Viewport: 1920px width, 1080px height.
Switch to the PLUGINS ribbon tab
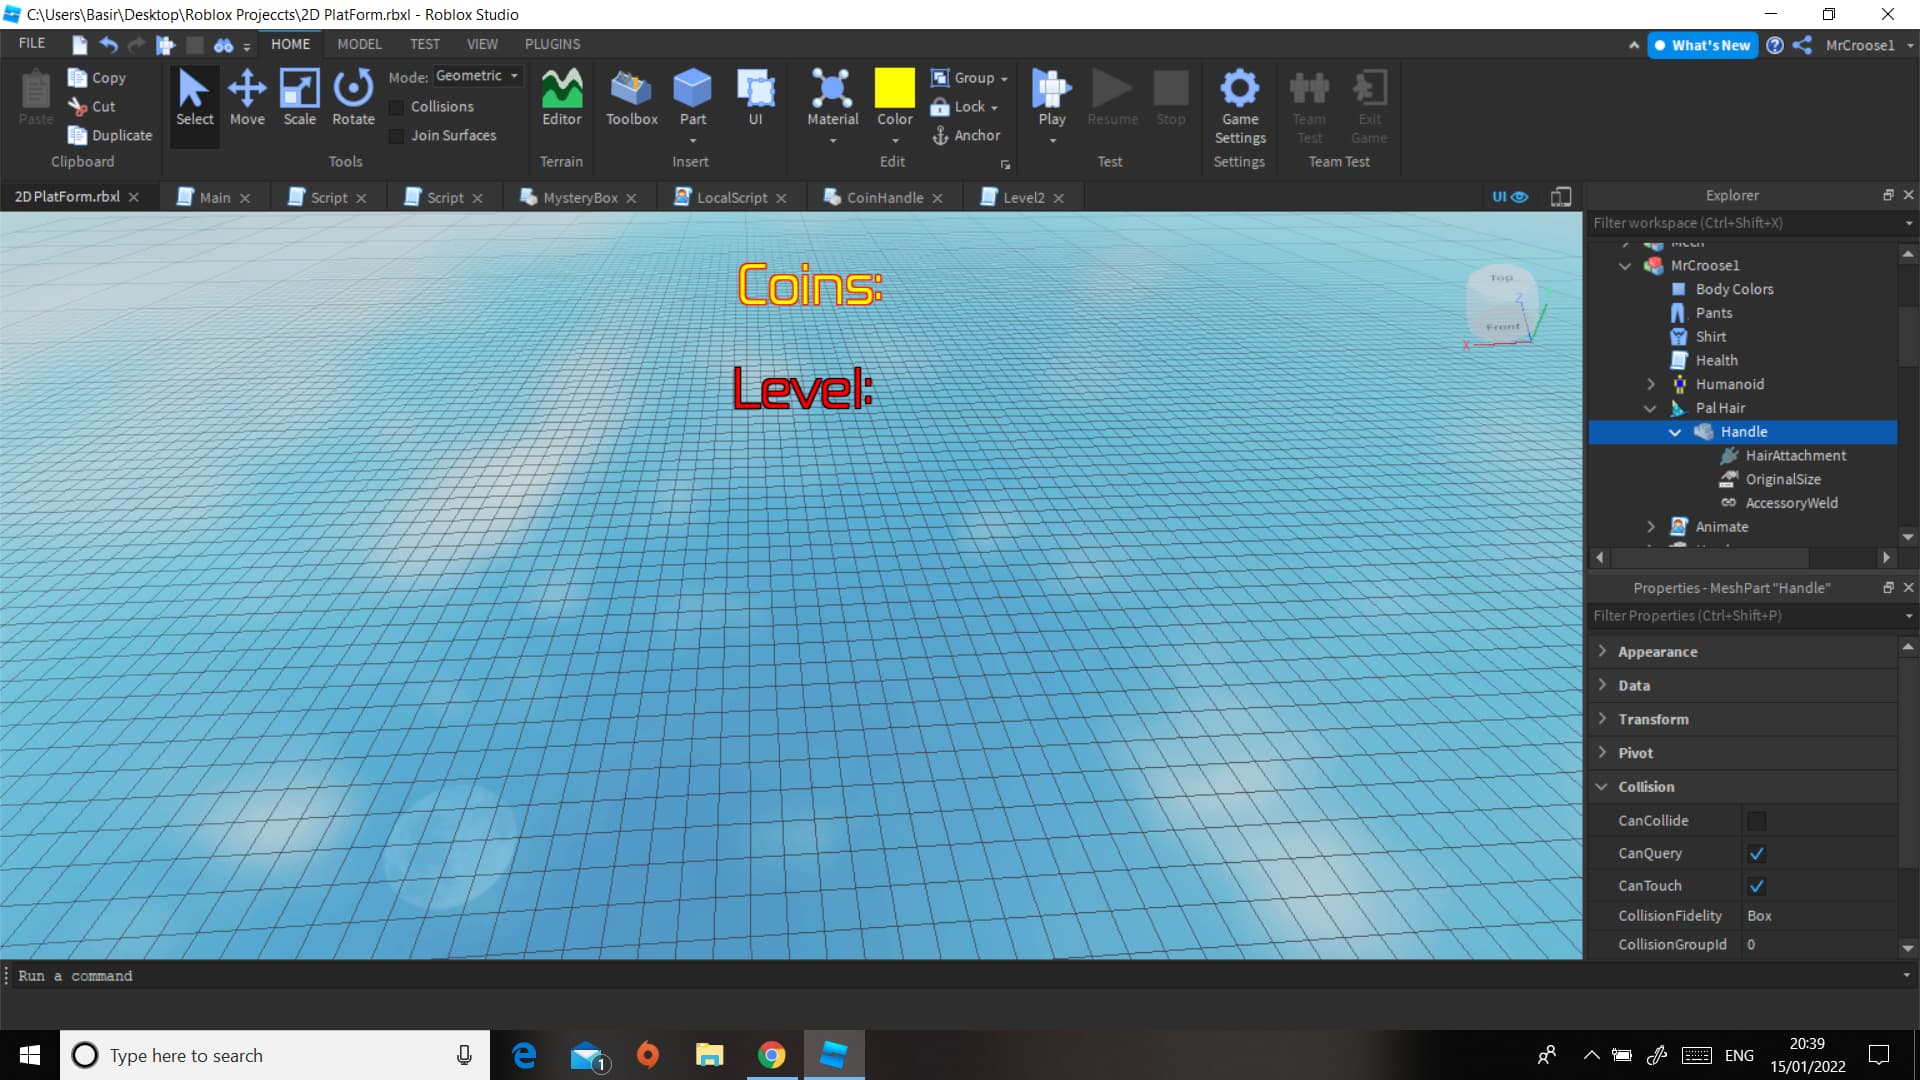coord(552,44)
